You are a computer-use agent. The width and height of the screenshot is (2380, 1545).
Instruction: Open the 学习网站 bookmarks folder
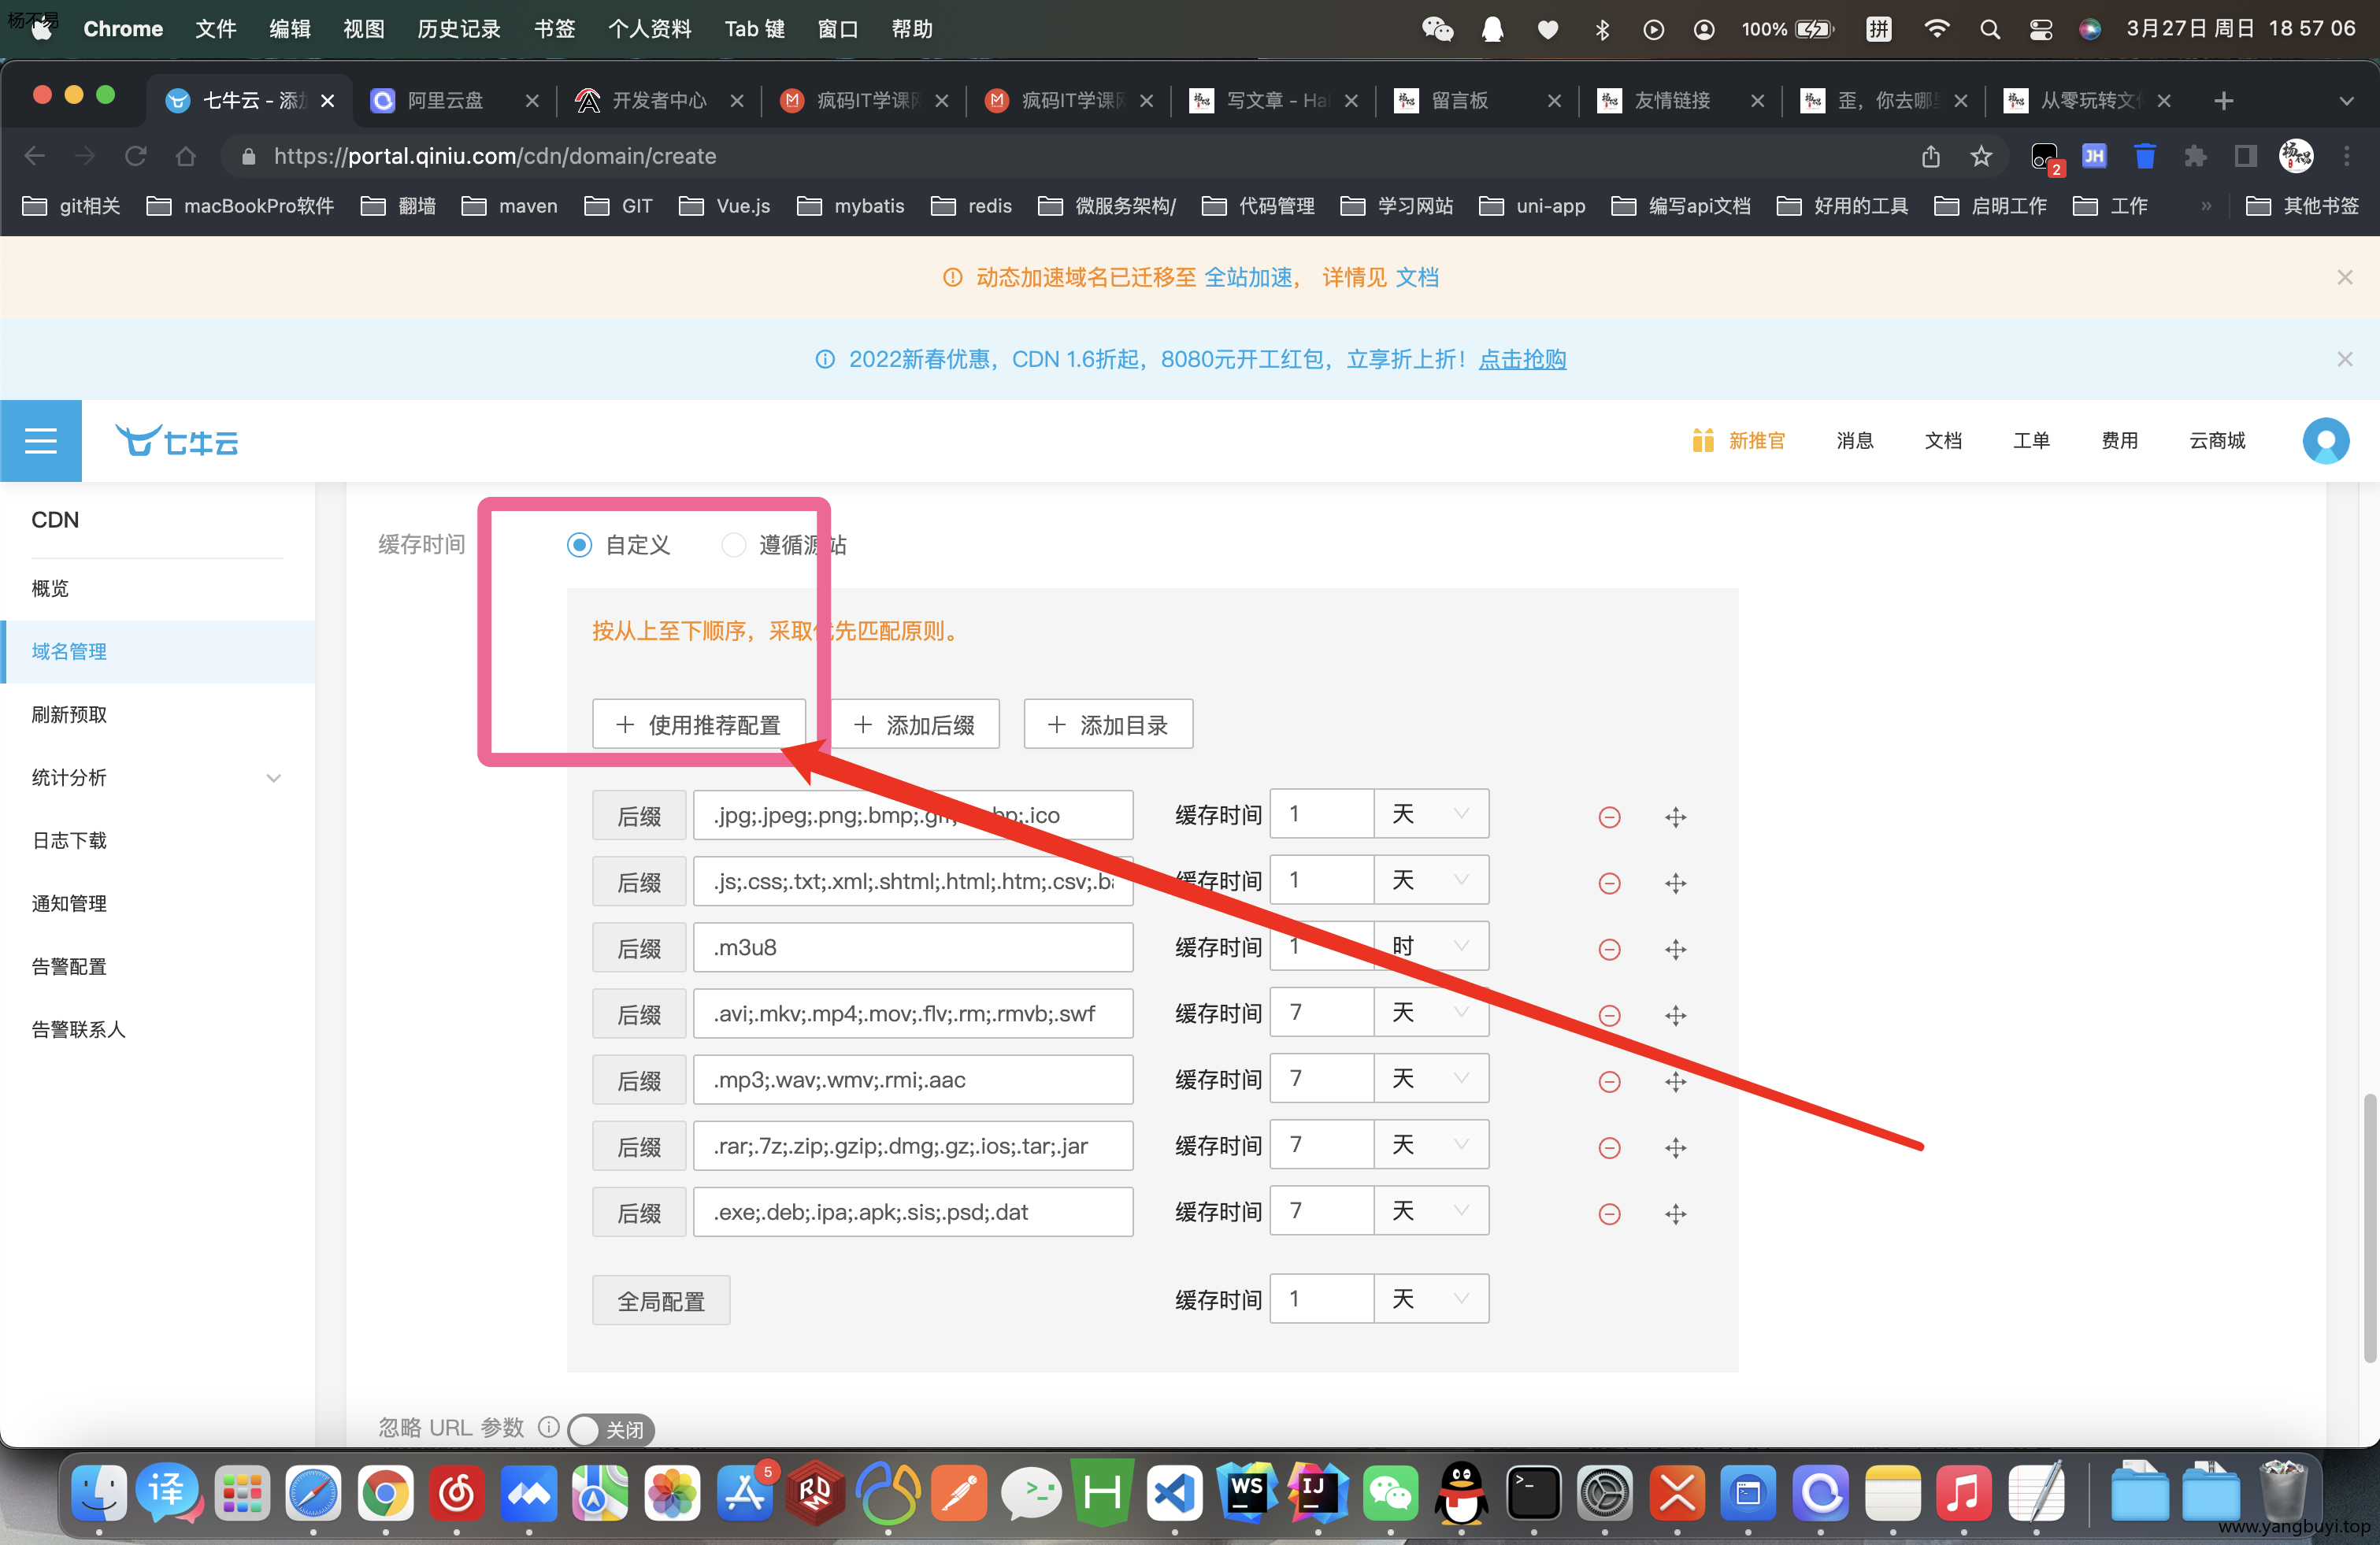click(1397, 206)
